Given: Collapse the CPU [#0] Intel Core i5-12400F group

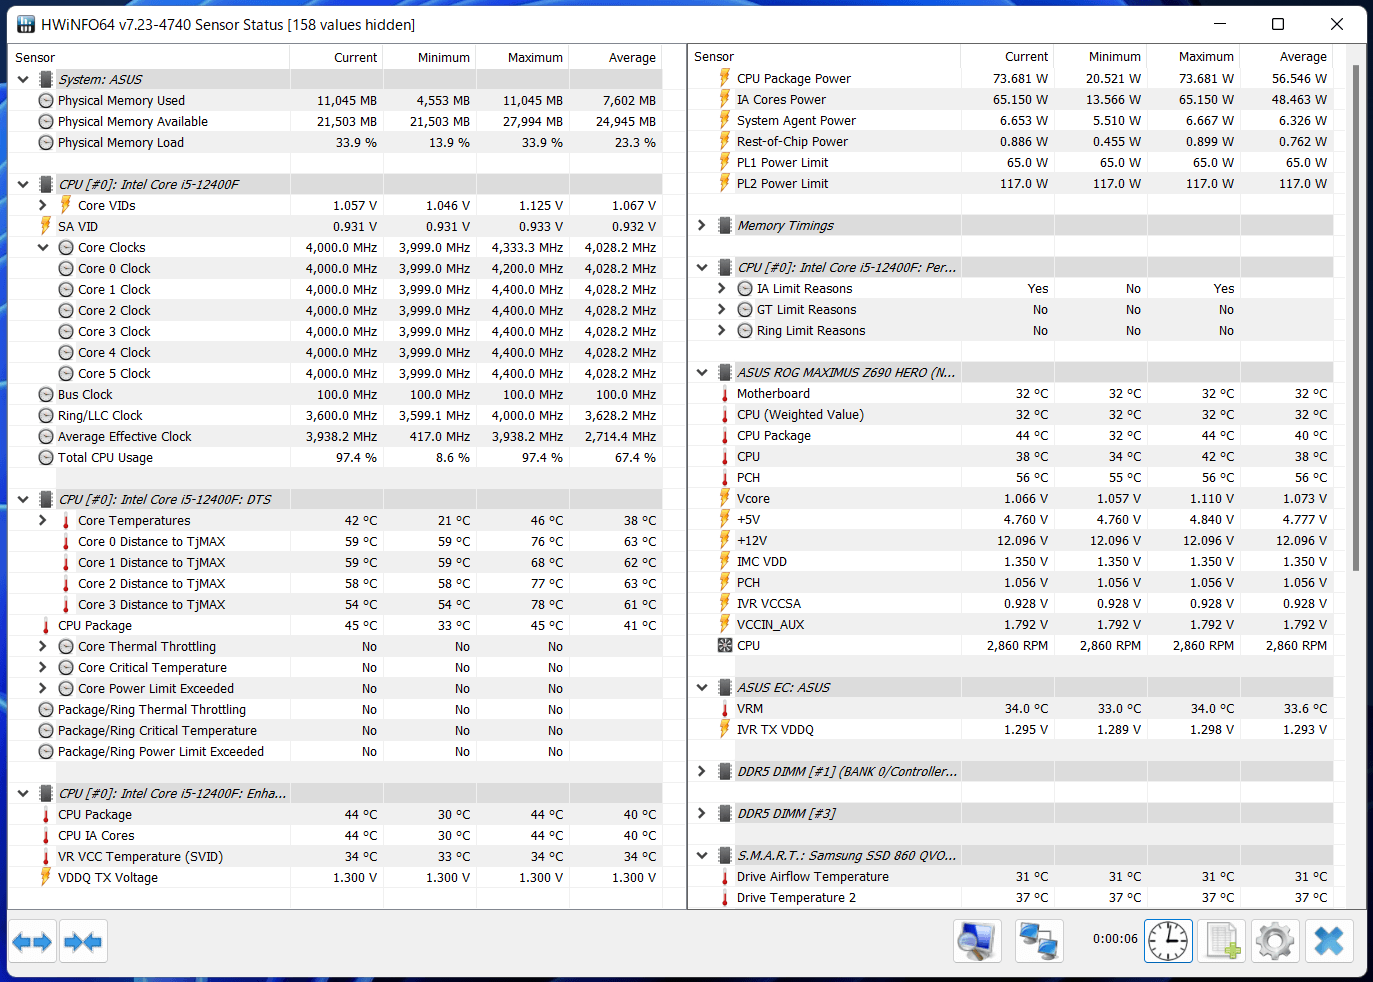Looking at the screenshot, I should point(23,184).
